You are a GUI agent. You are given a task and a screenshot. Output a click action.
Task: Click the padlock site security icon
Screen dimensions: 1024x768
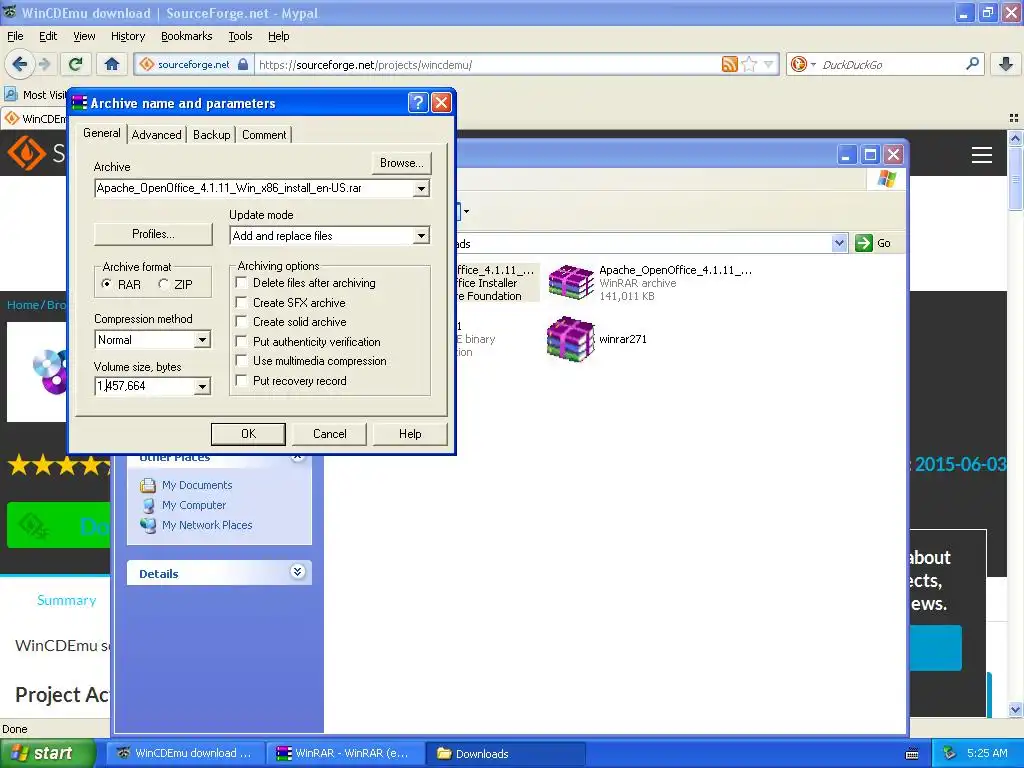click(x=243, y=64)
